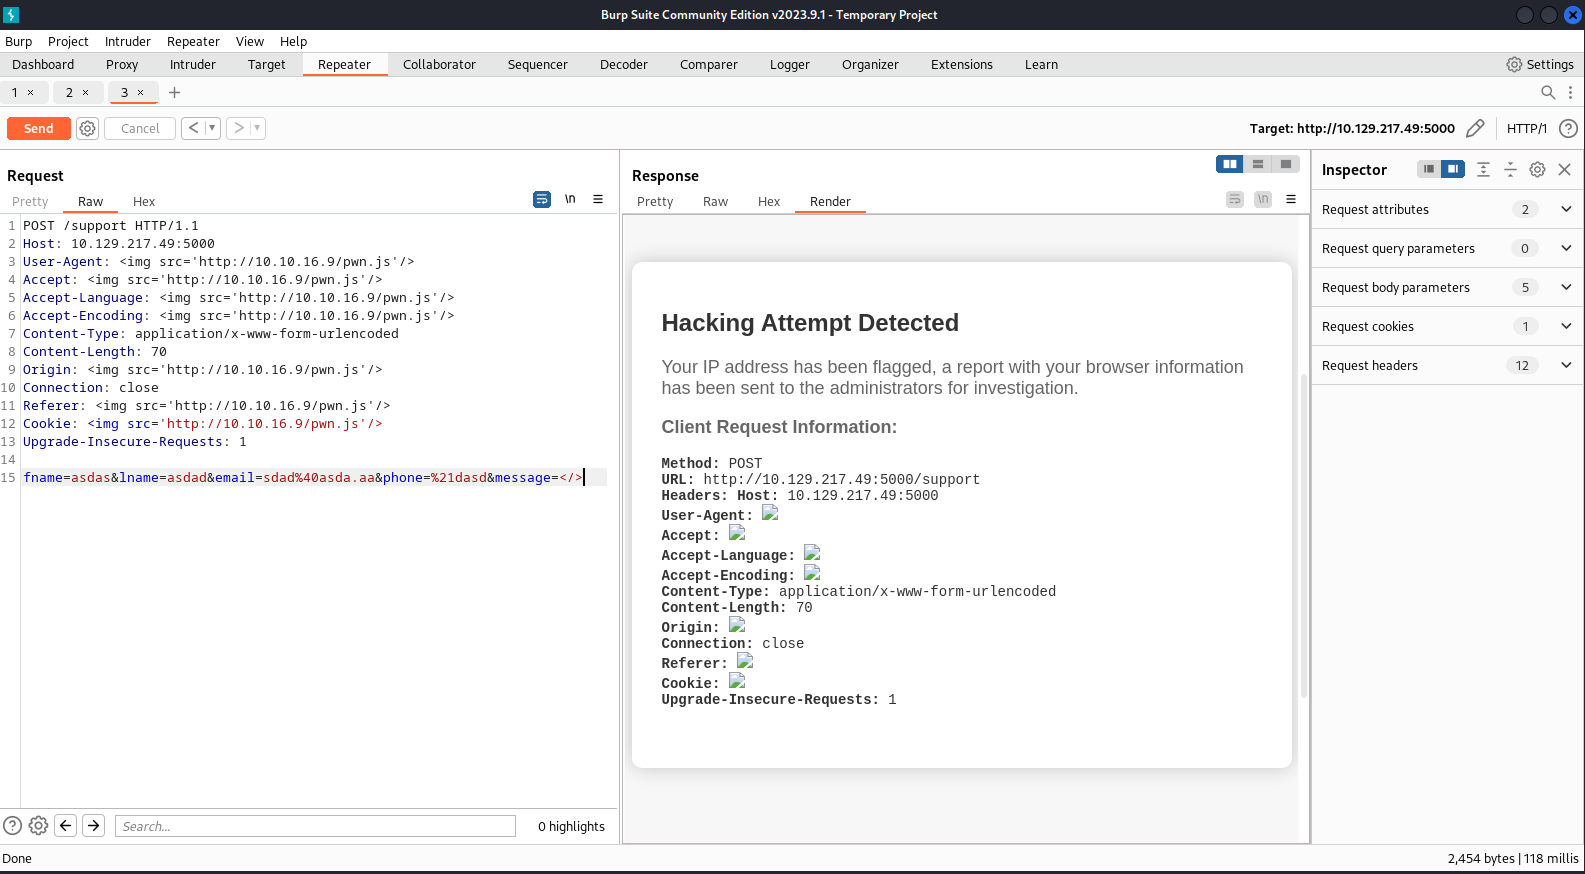Image resolution: width=1585 pixels, height=874 pixels.
Task: Go to previous request in history
Action: [x=193, y=128]
